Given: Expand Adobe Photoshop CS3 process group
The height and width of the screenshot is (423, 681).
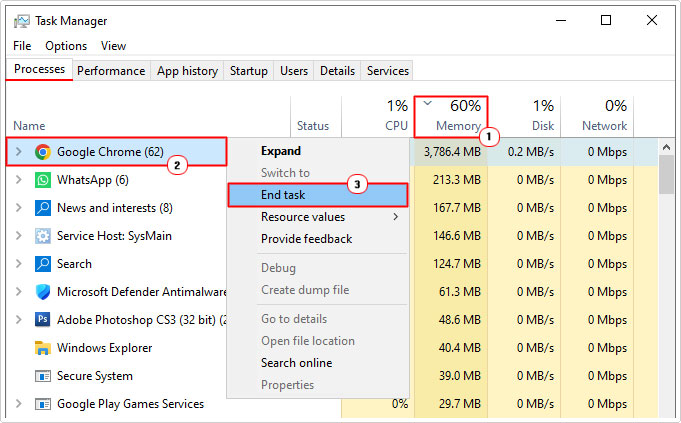Looking at the screenshot, I should pos(19,320).
